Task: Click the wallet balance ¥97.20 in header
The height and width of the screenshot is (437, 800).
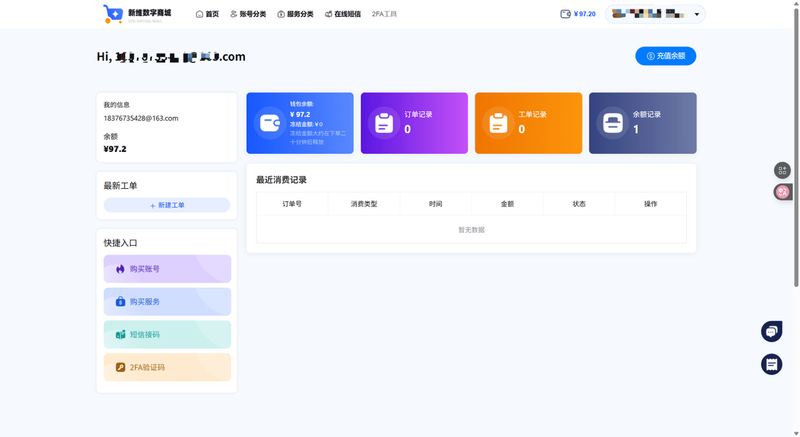Action: click(579, 14)
